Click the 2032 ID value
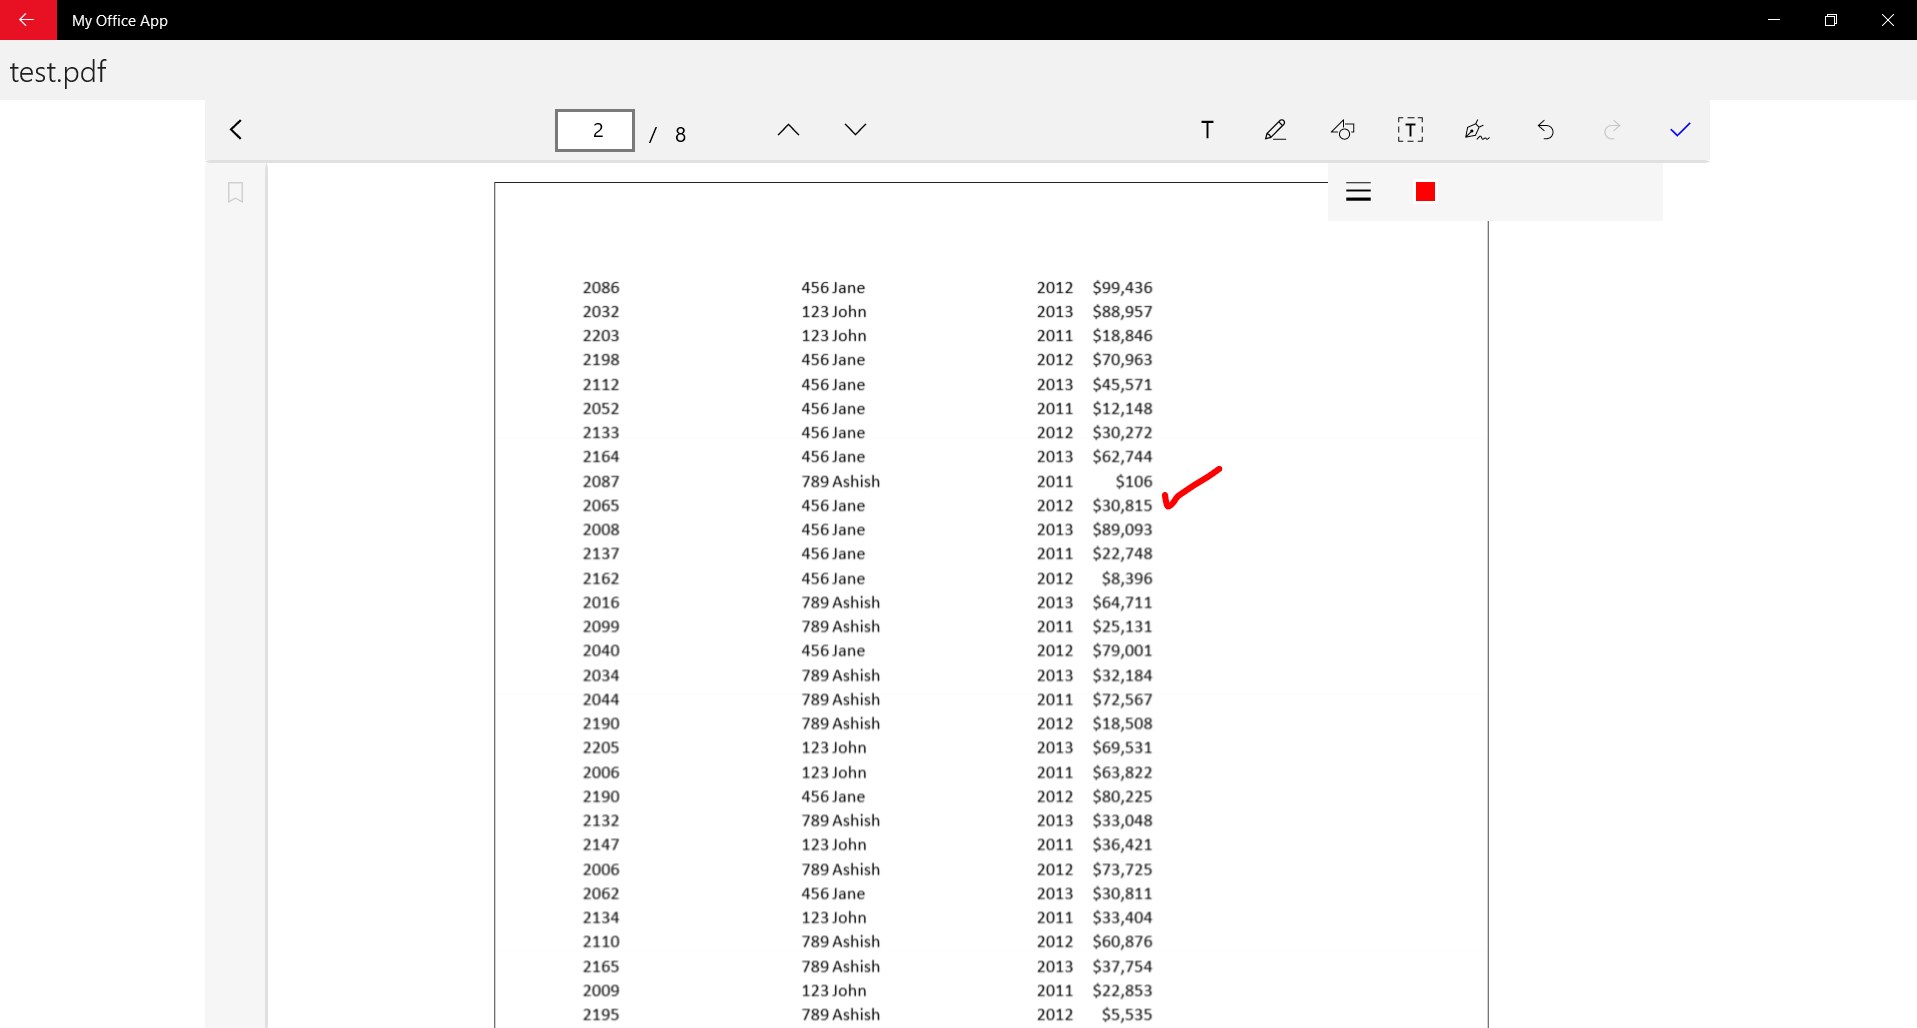Screen dimensions: 1917x1028 pos(601,312)
